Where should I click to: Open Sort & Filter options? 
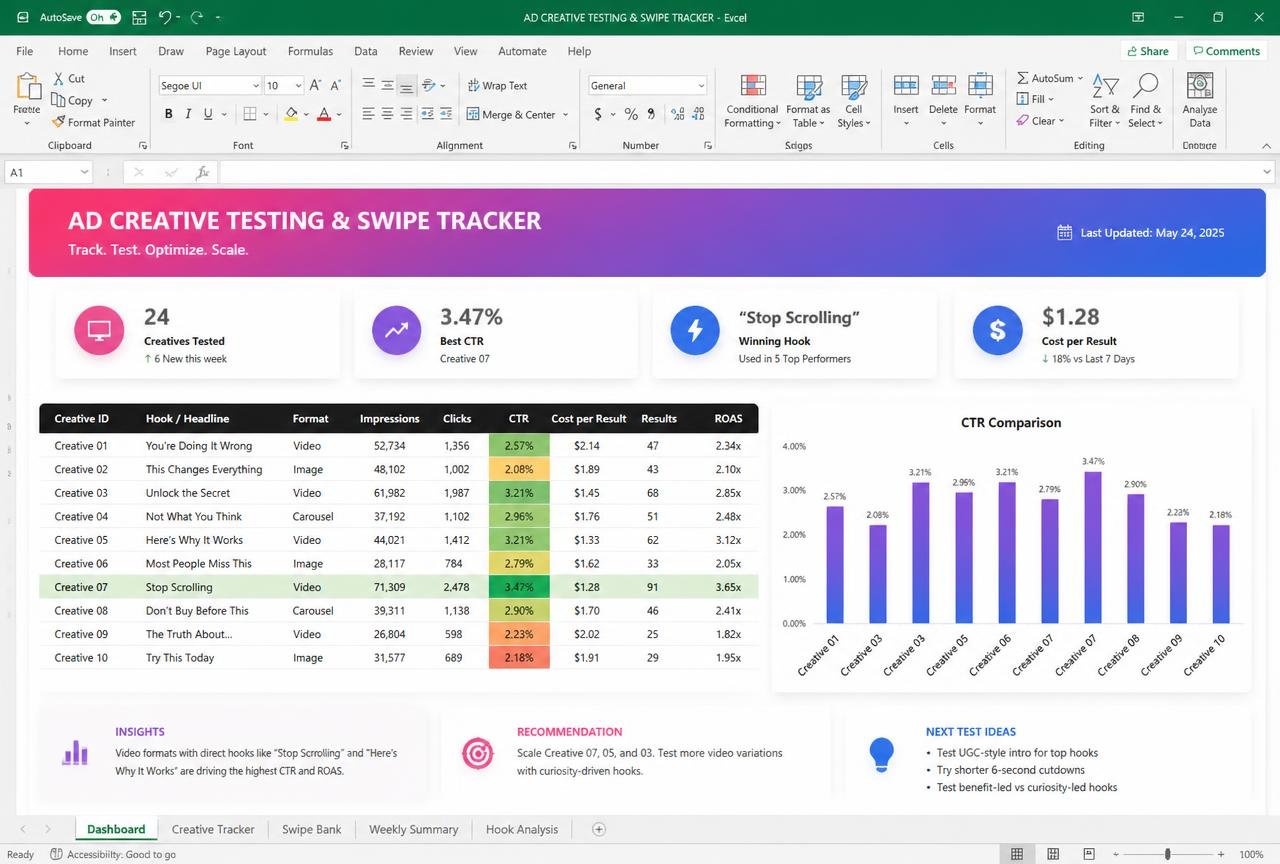pyautogui.click(x=1105, y=101)
